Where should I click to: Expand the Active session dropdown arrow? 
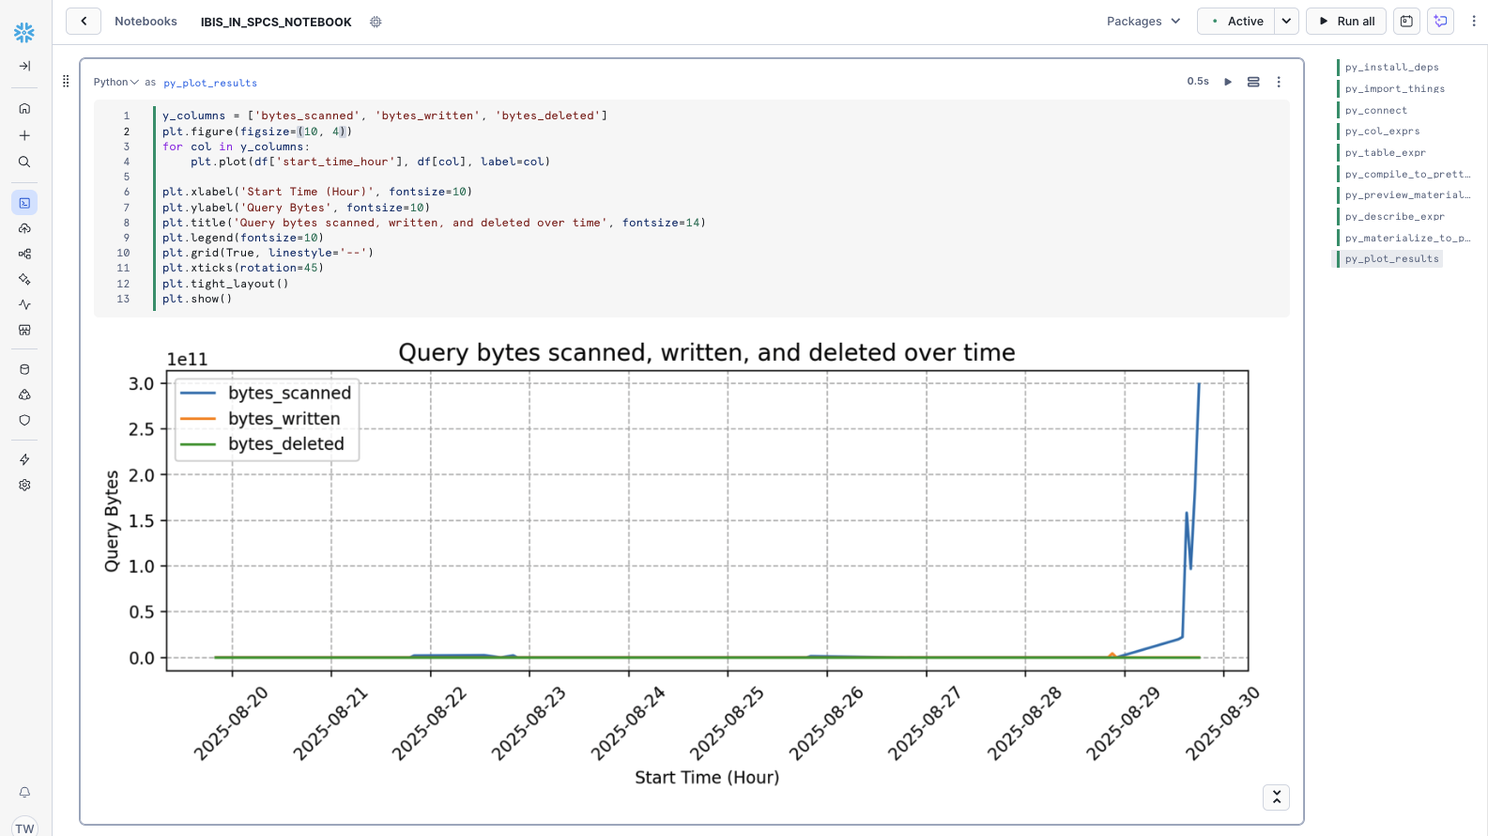1286,21
